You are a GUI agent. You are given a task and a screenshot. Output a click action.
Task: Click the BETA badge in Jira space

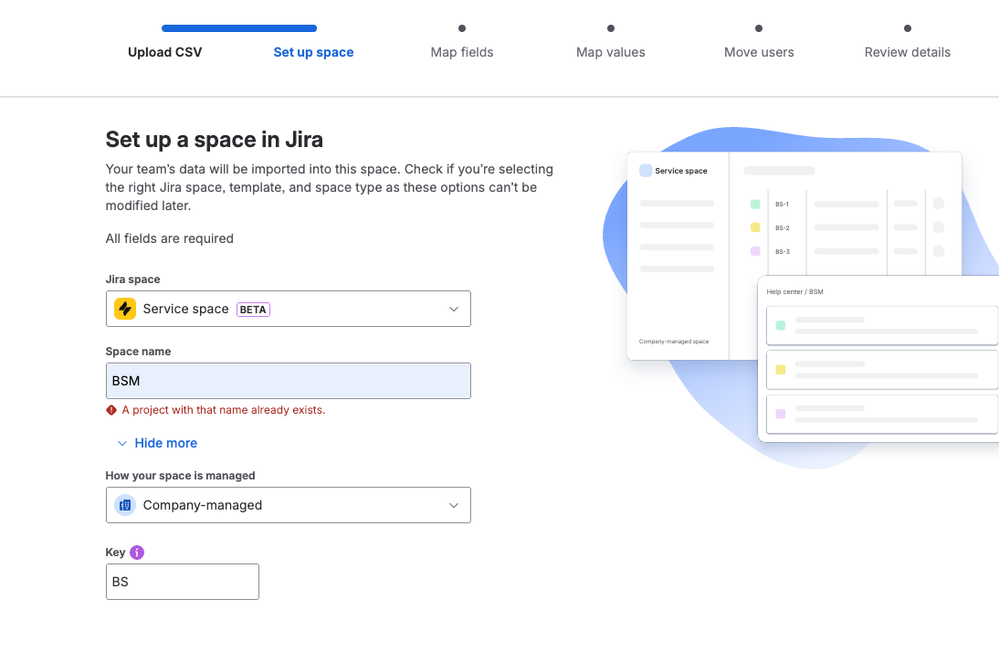coord(253,310)
